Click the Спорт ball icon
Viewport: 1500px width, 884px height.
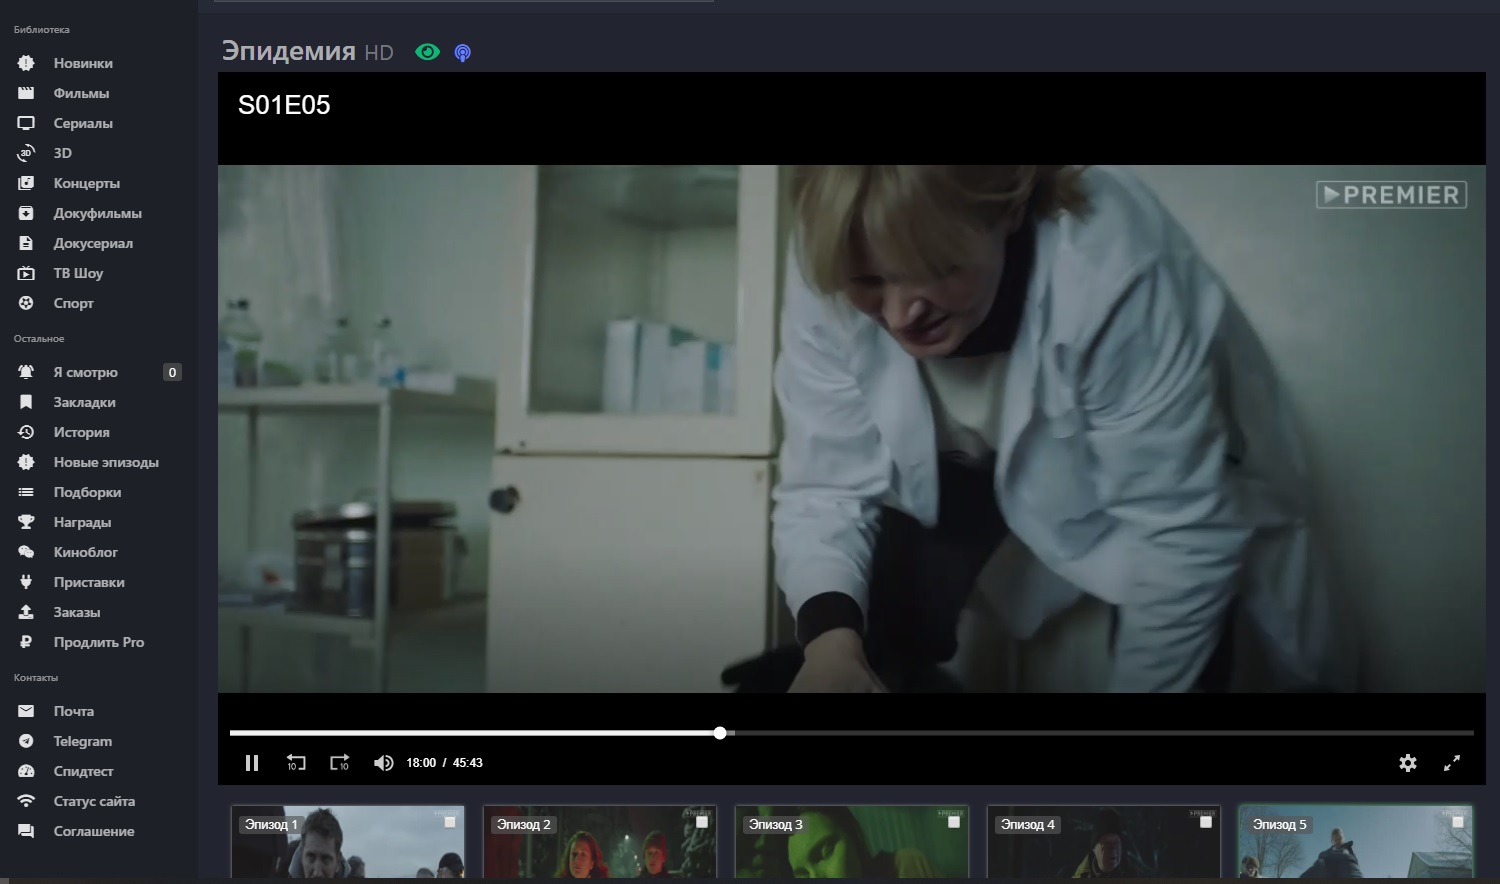click(x=26, y=303)
